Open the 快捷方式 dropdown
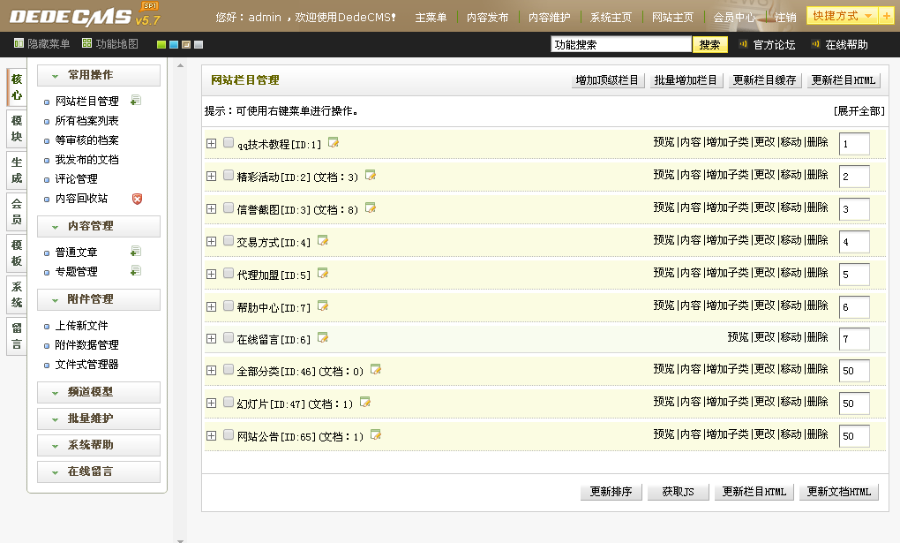The width and height of the screenshot is (900, 543). coord(842,16)
